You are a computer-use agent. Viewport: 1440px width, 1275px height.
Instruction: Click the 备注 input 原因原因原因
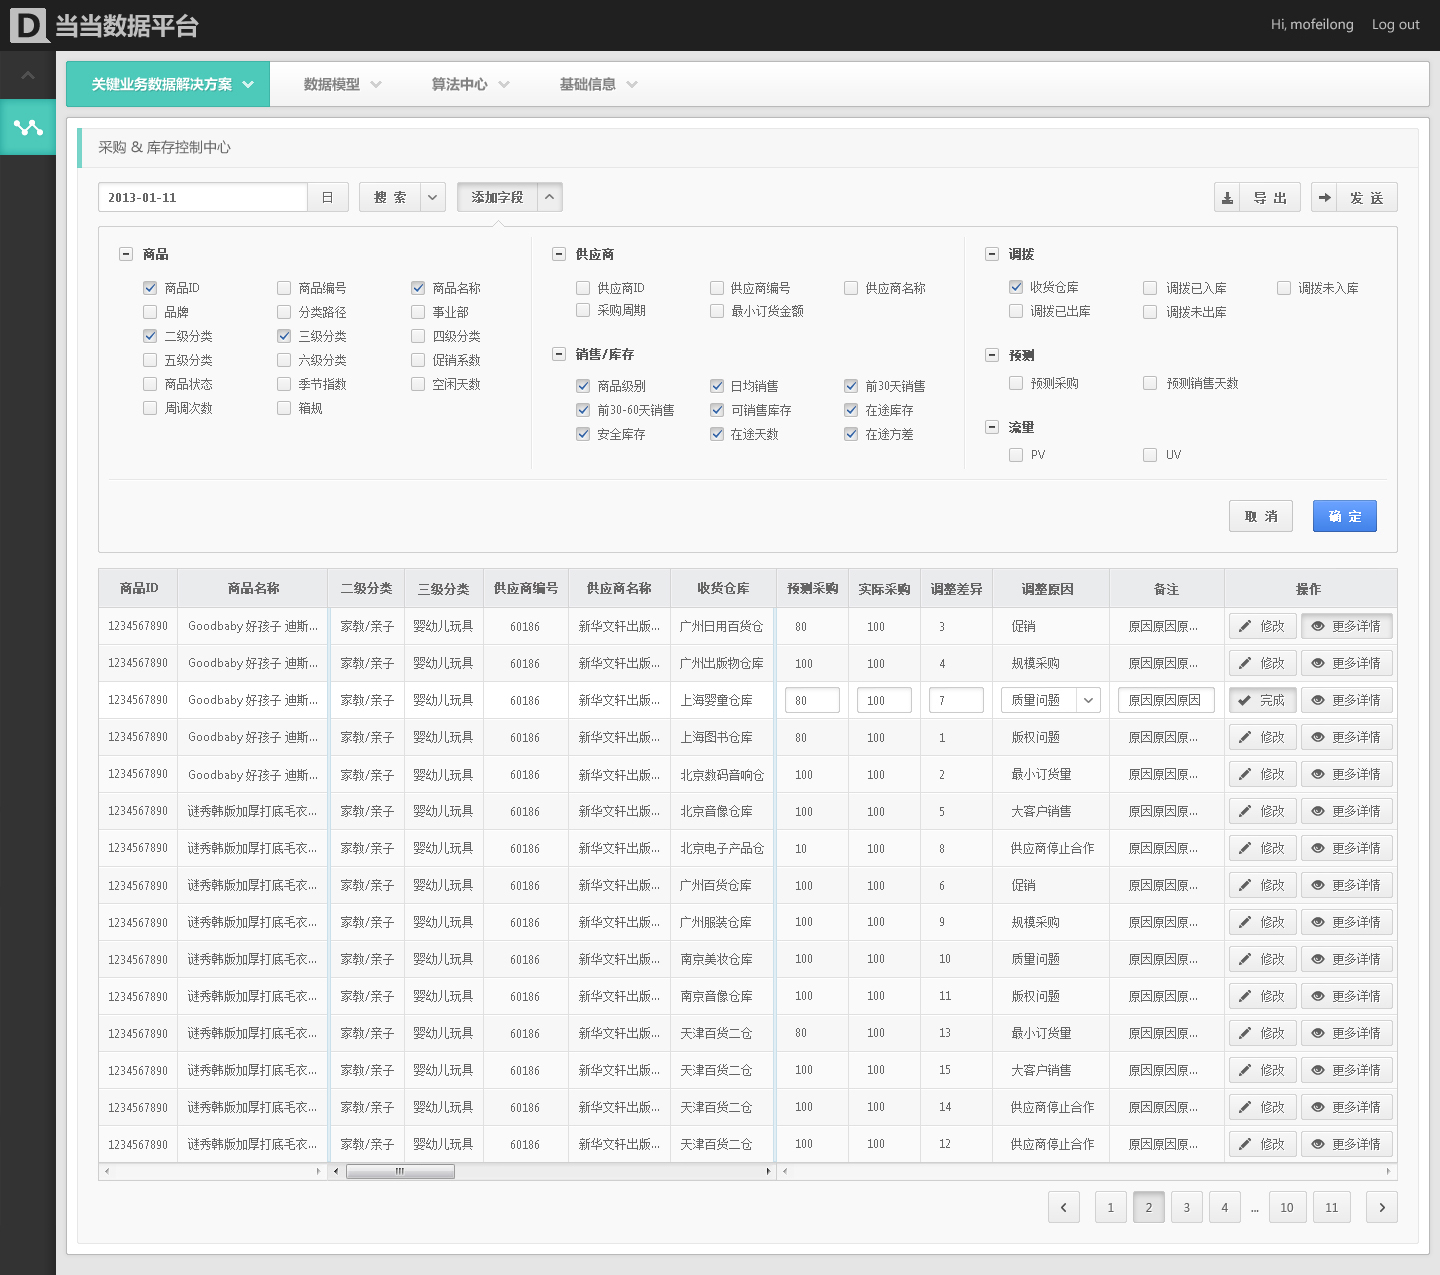point(1166,700)
